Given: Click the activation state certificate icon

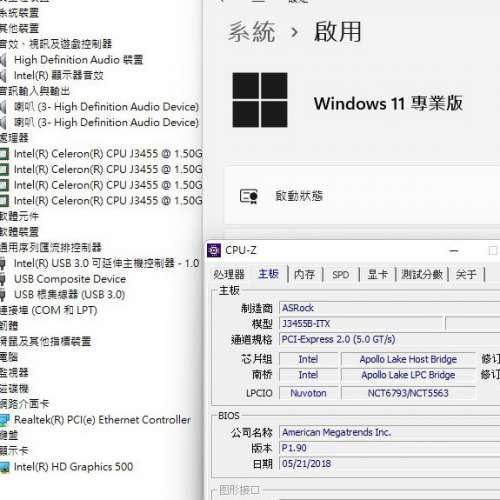Looking at the screenshot, I should pyautogui.click(x=249, y=196).
